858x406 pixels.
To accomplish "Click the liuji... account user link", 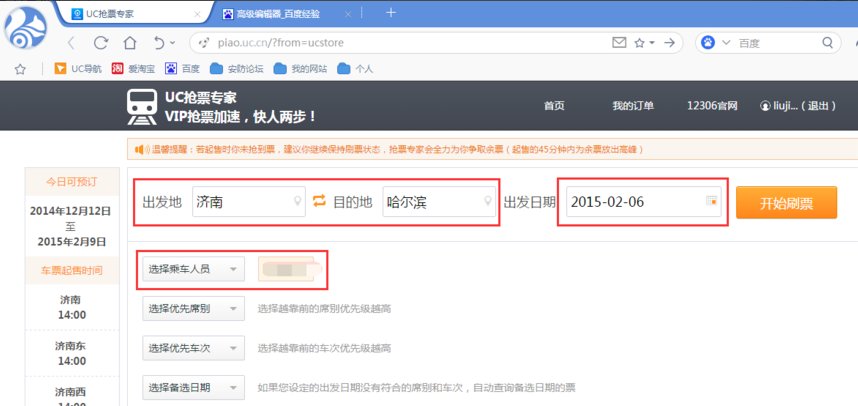I will [779, 106].
